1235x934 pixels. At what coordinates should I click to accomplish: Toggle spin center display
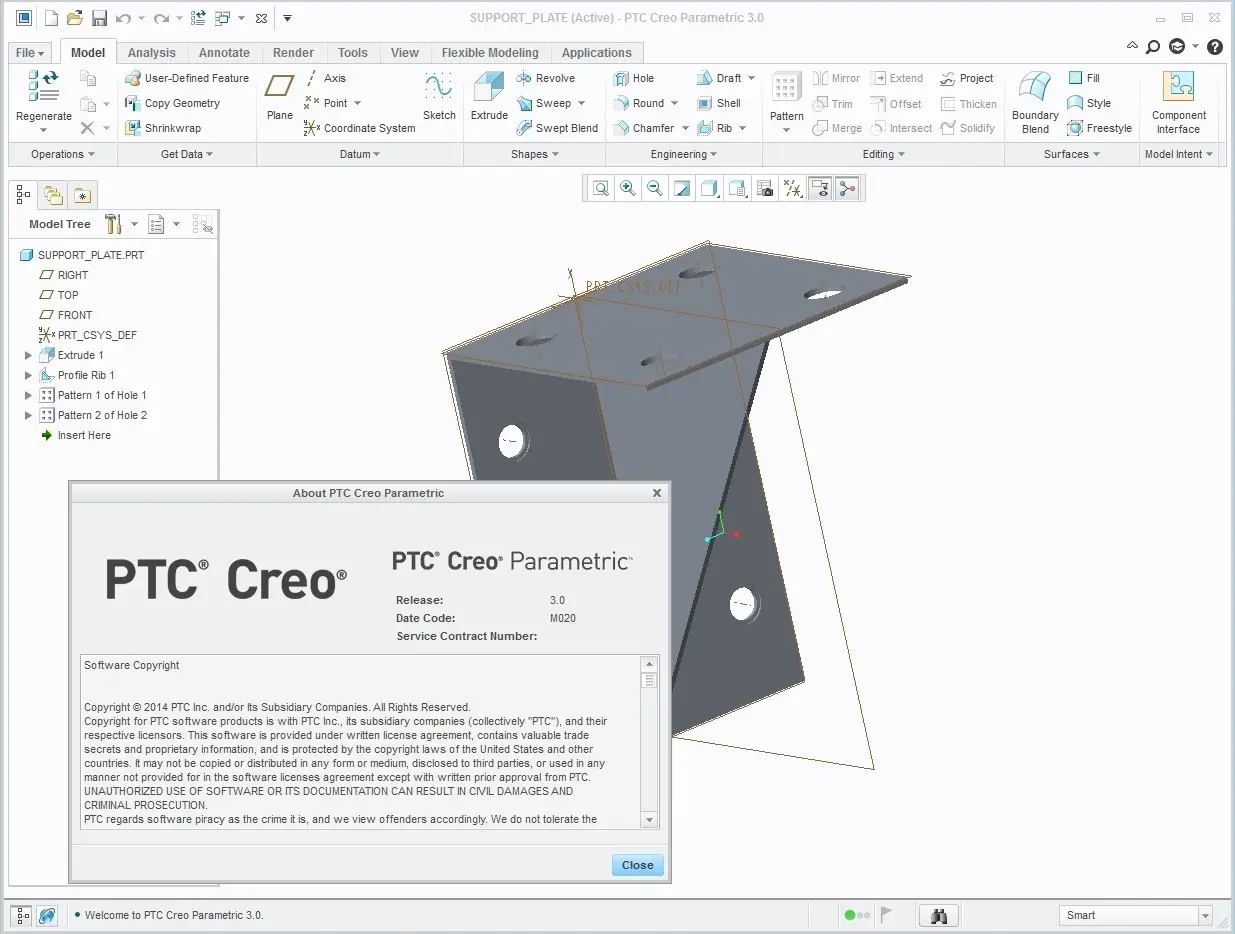(847, 188)
